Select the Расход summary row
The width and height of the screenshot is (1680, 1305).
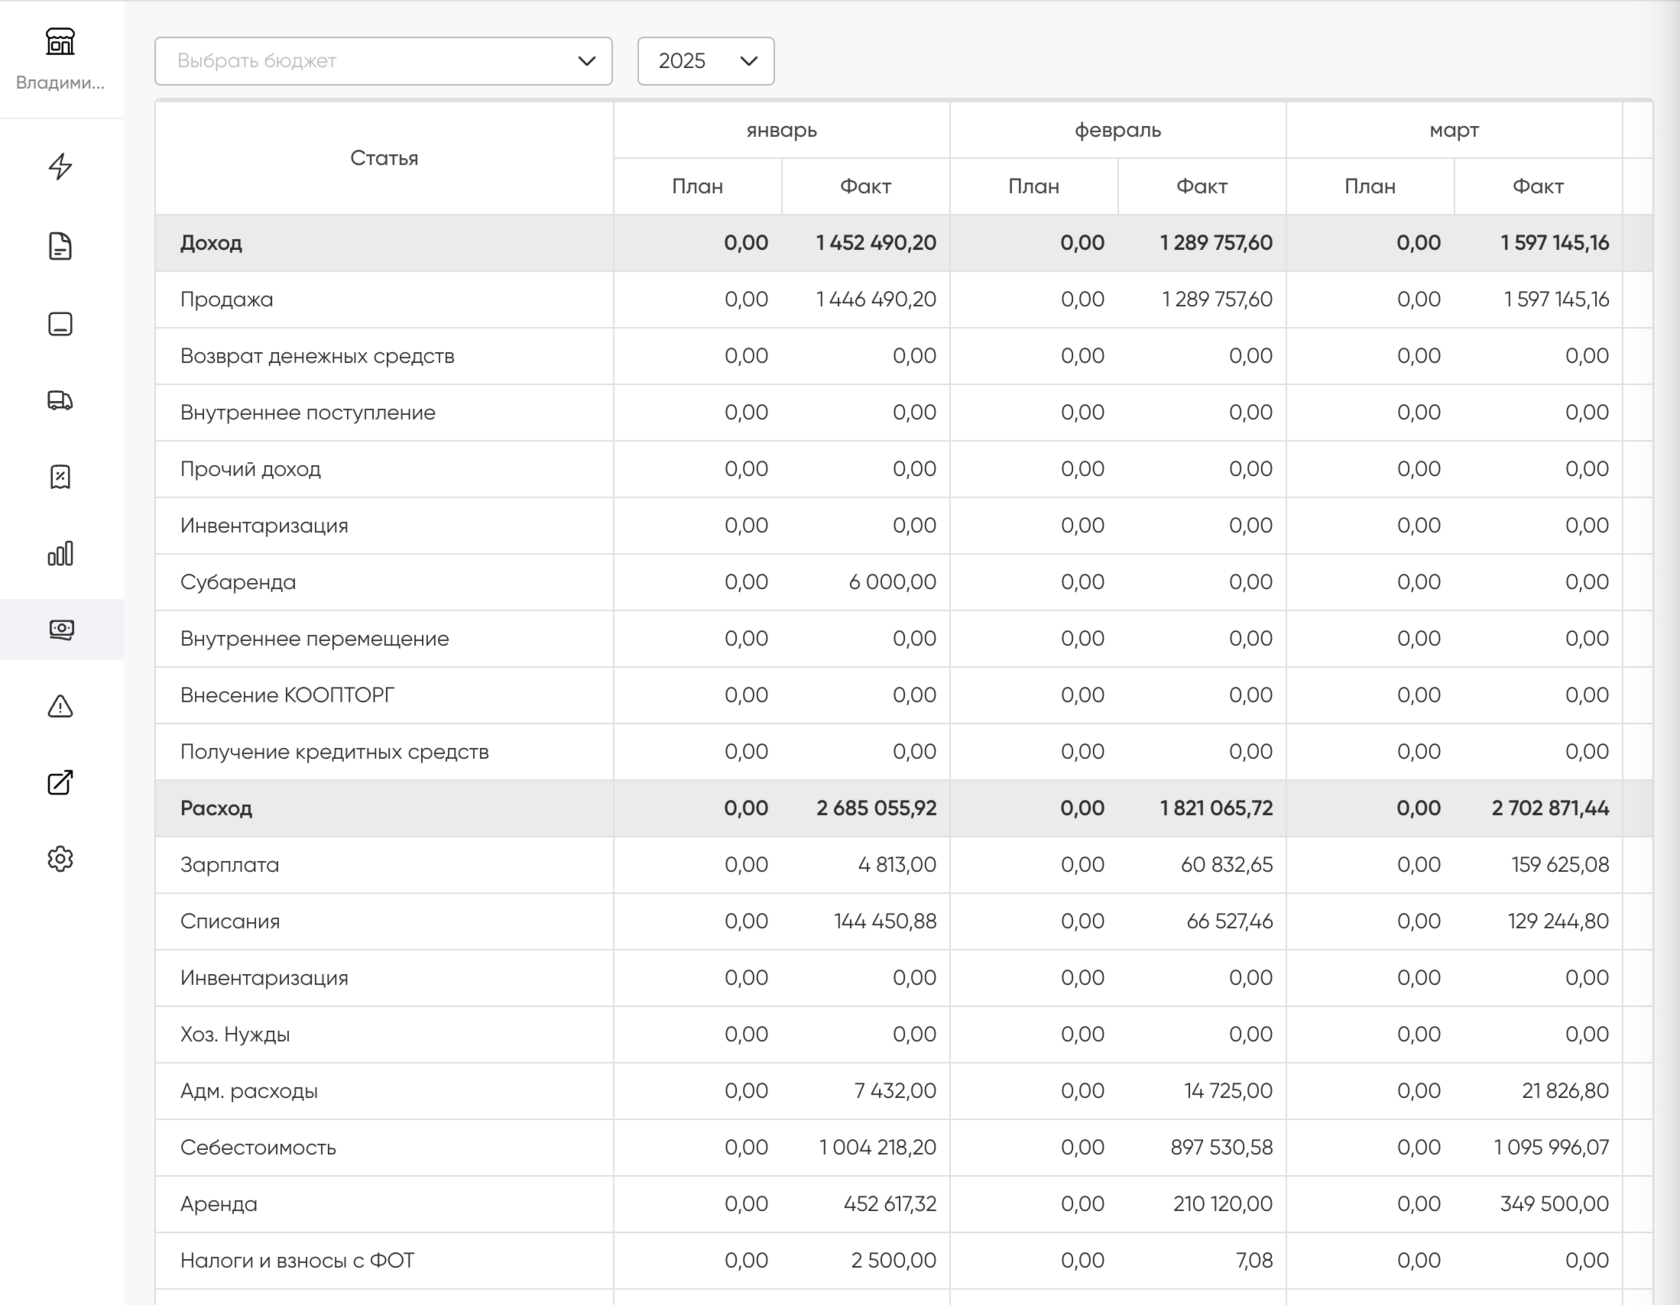[216, 808]
